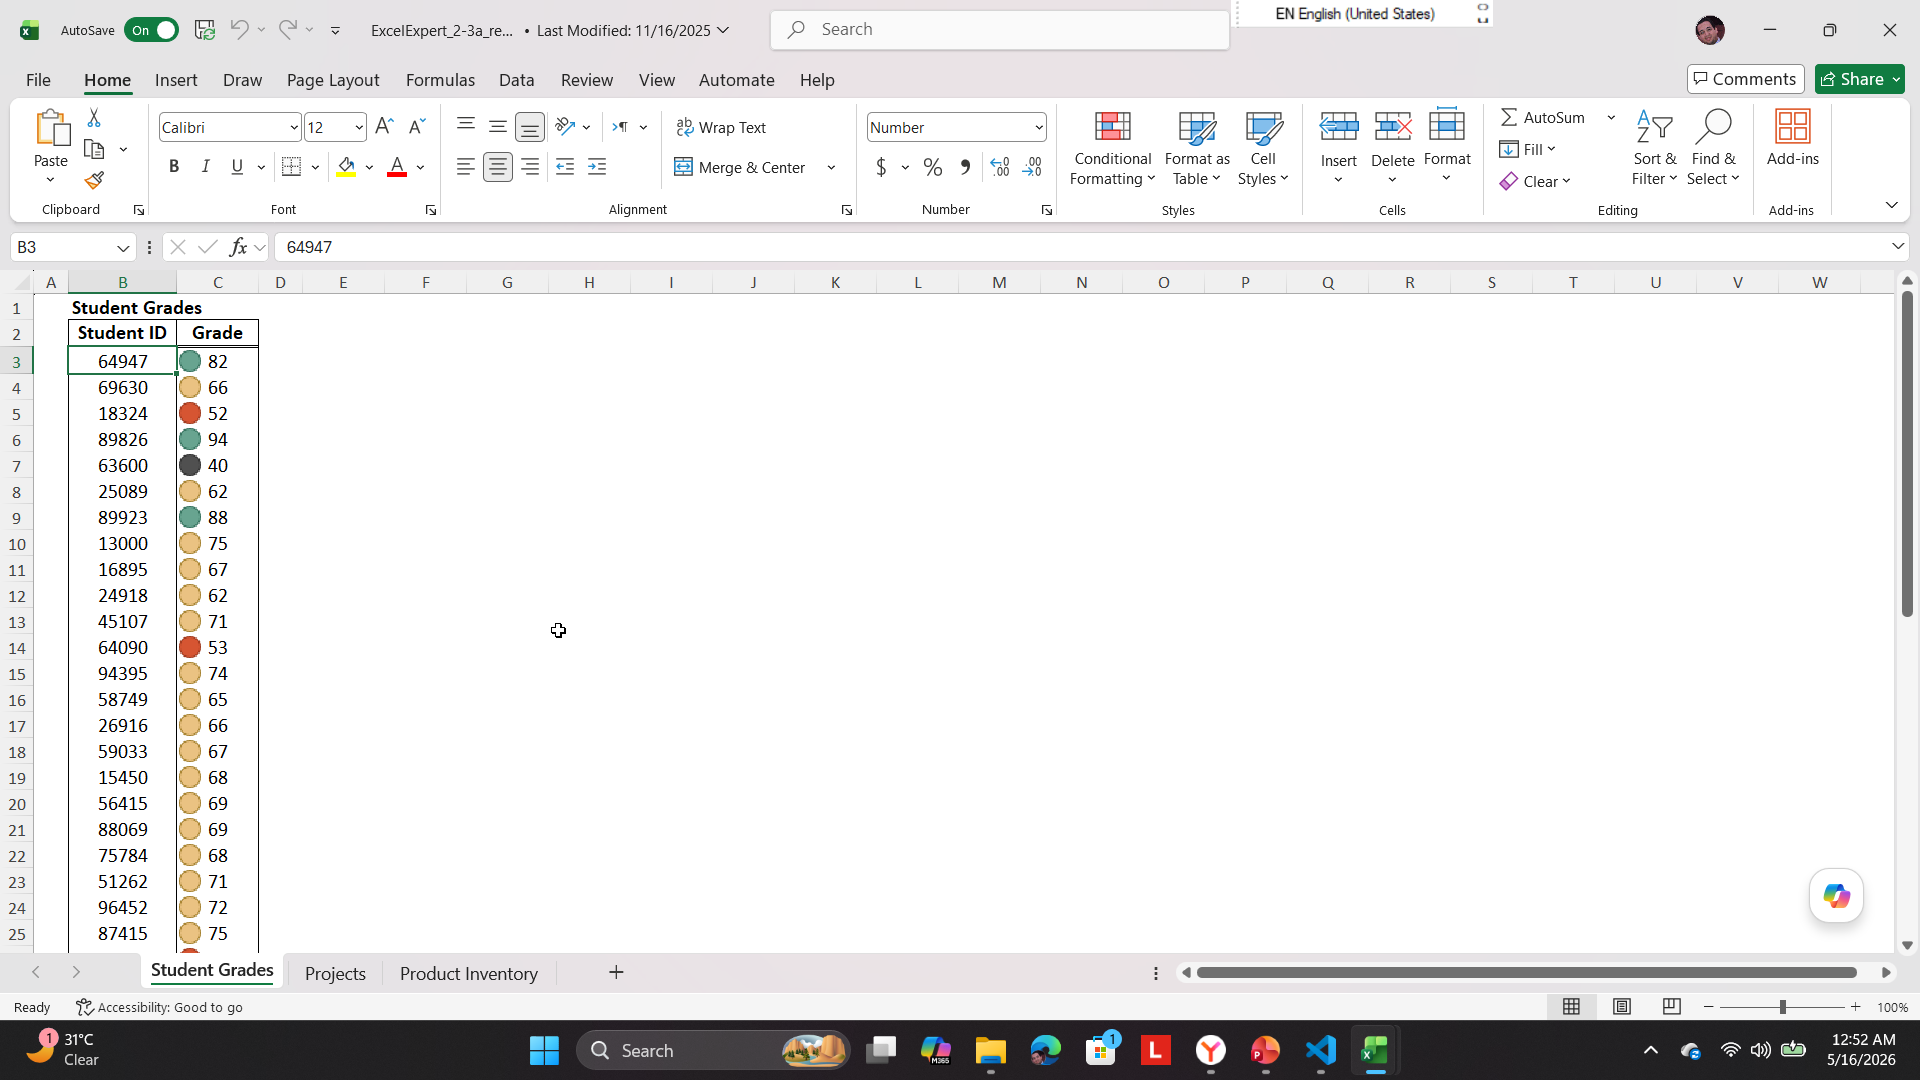Screen dimensions: 1920x1080
Task: Open the Calibri font name dropdown
Action: pos(293,127)
